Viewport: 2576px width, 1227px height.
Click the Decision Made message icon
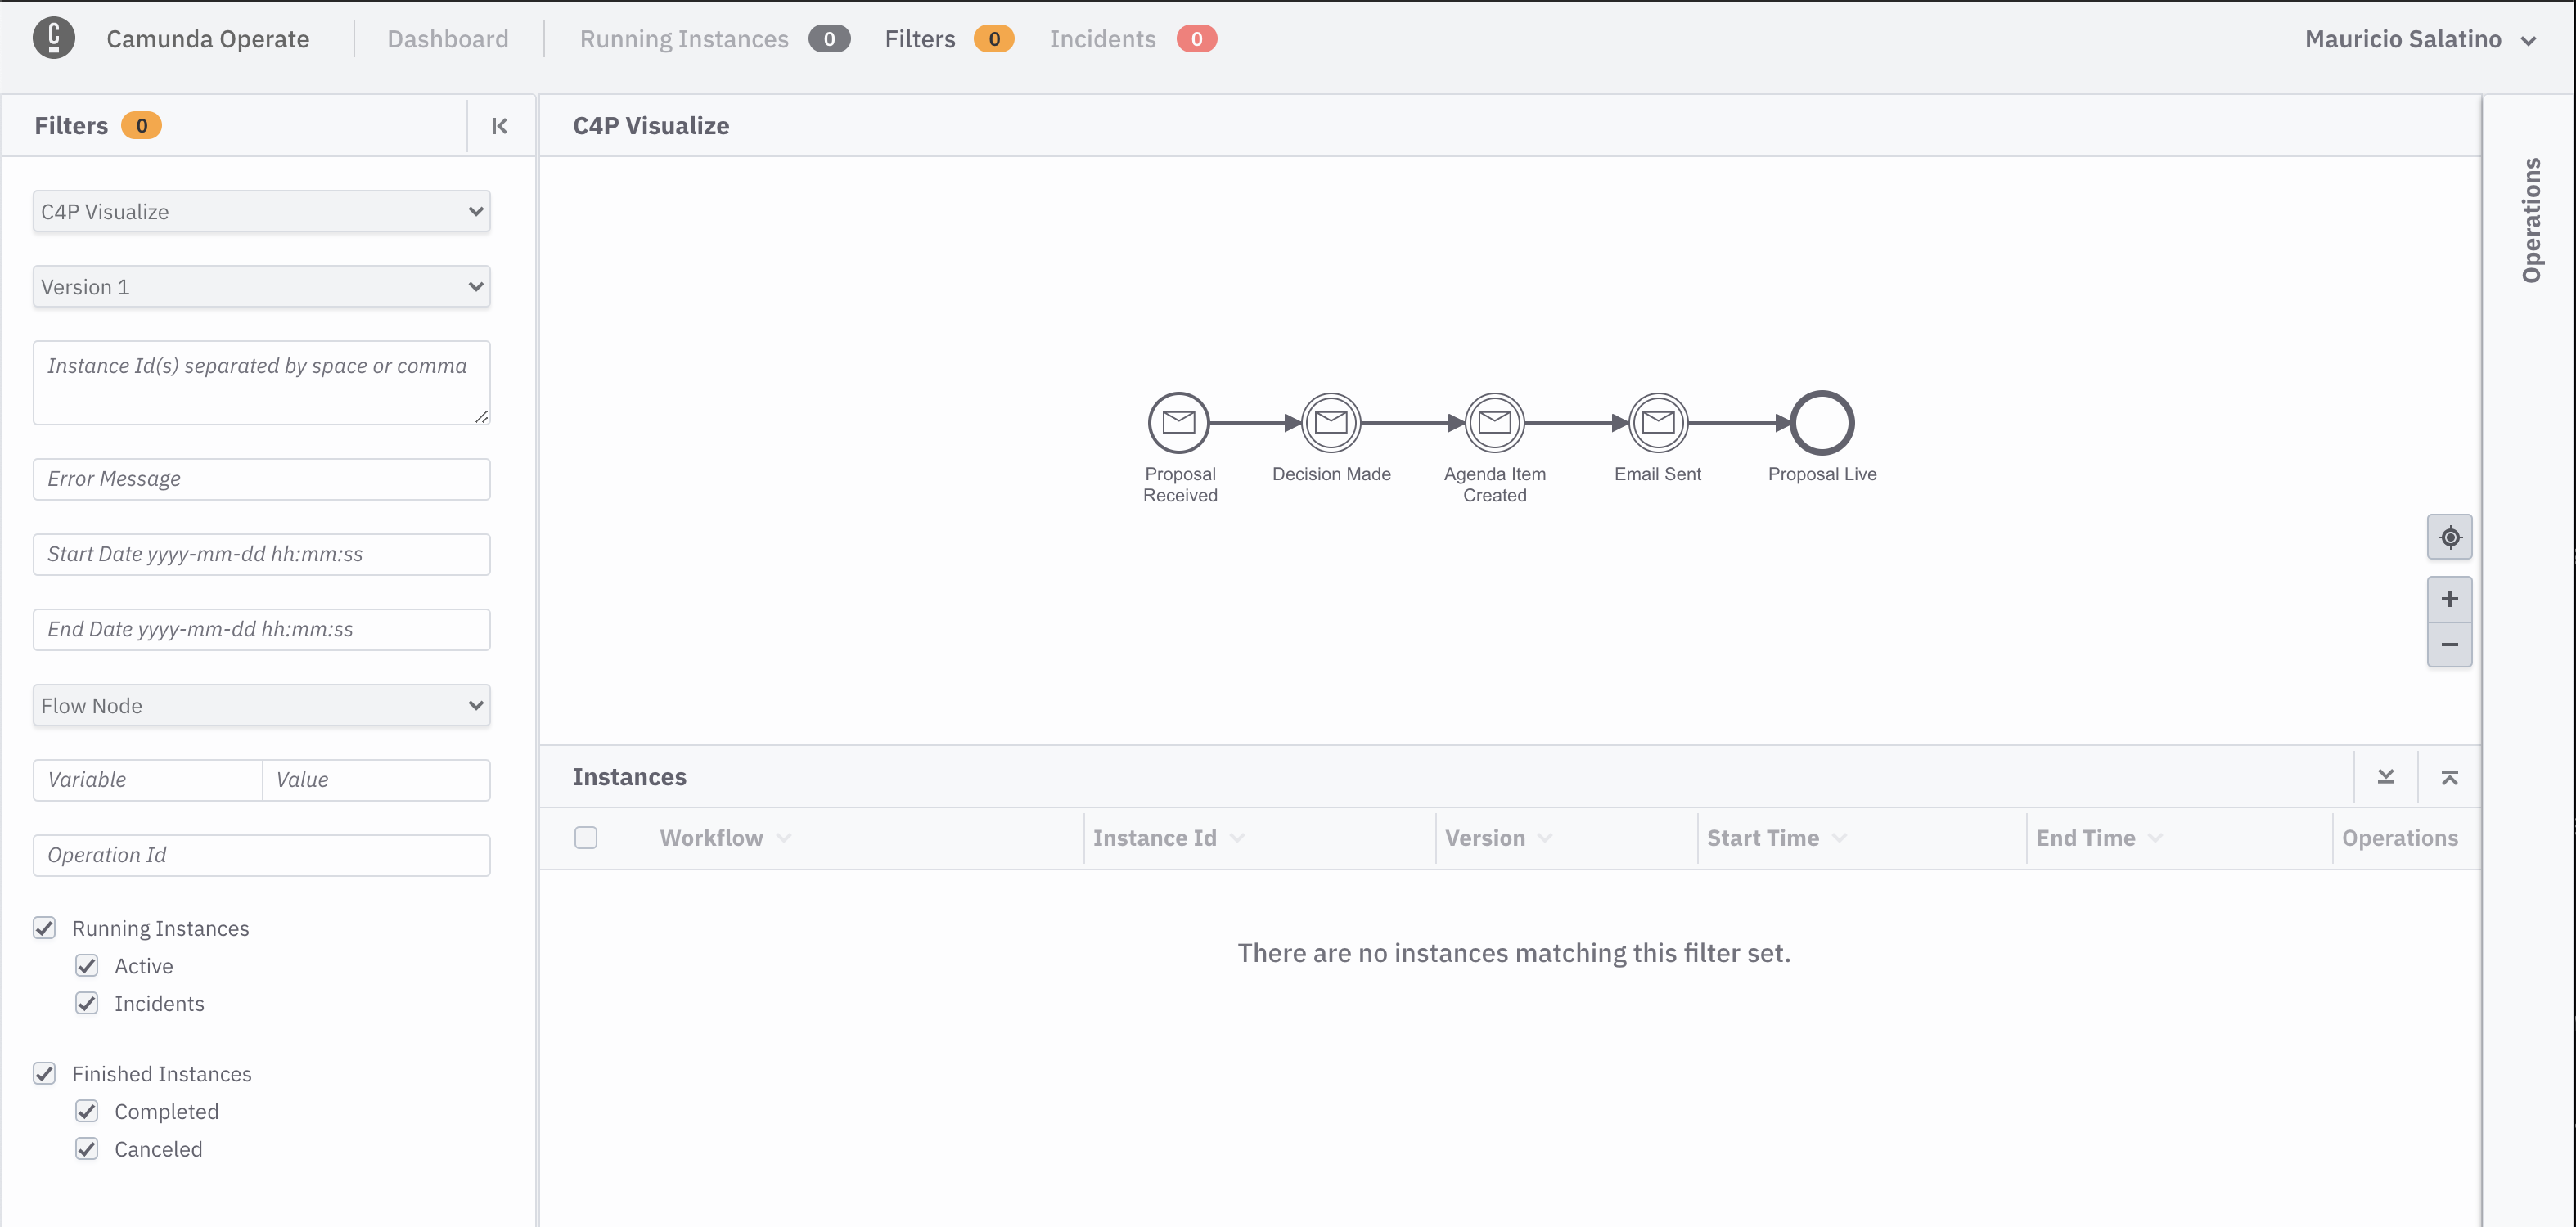point(1331,424)
